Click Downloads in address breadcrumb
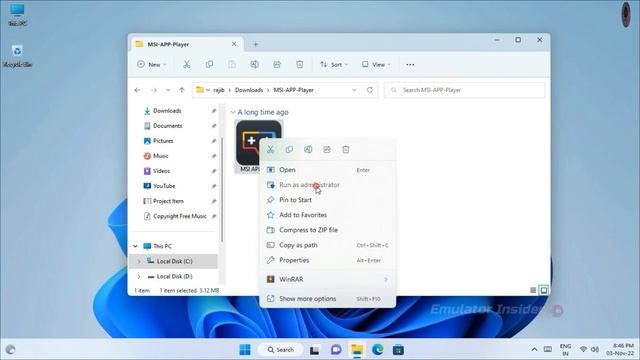 249,90
